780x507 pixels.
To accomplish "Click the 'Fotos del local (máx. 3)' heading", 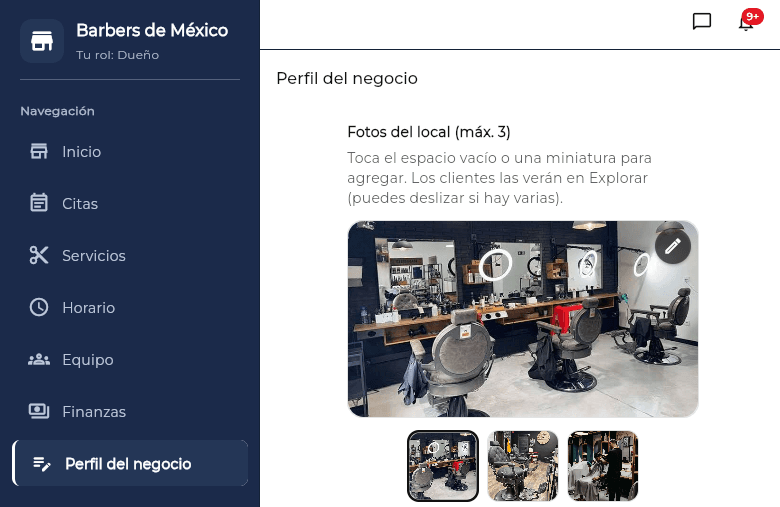I will [x=429, y=132].
